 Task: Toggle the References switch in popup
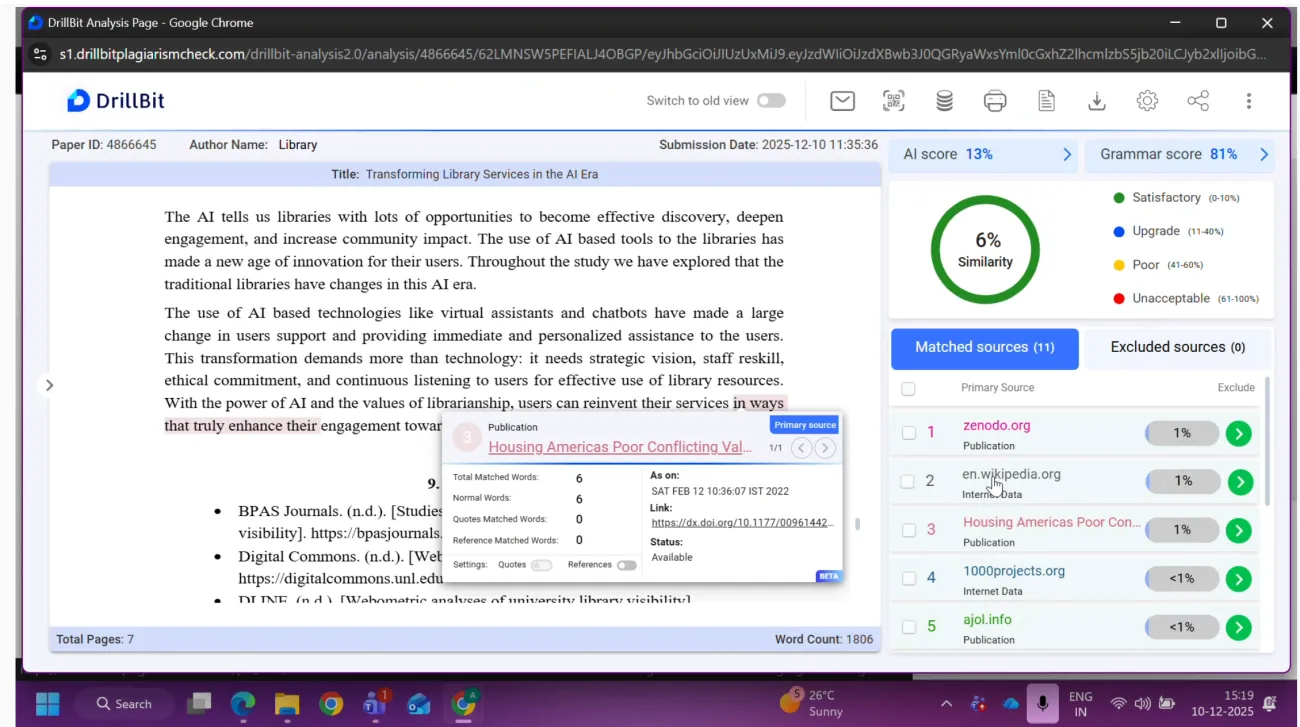click(626, 565)
